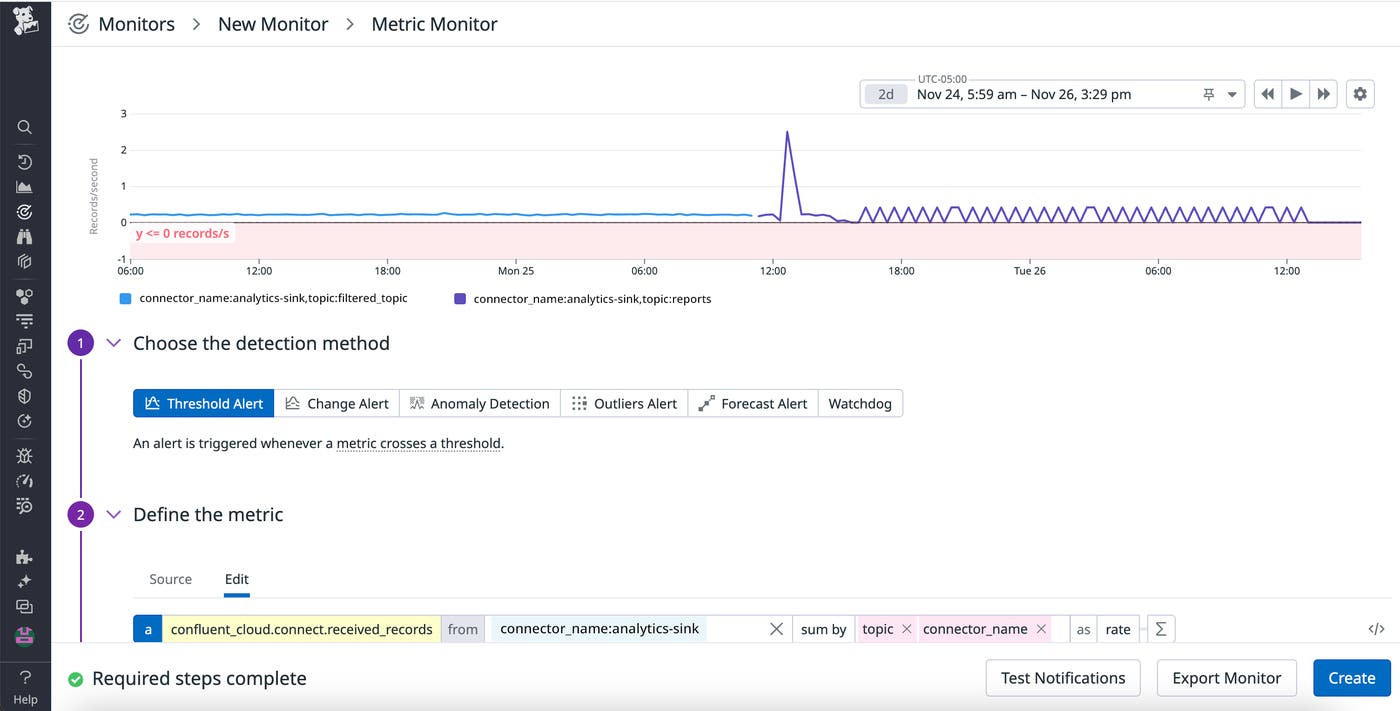Open the integrations puzzle piece icon
1400x711 pixels.
[25, 557]
